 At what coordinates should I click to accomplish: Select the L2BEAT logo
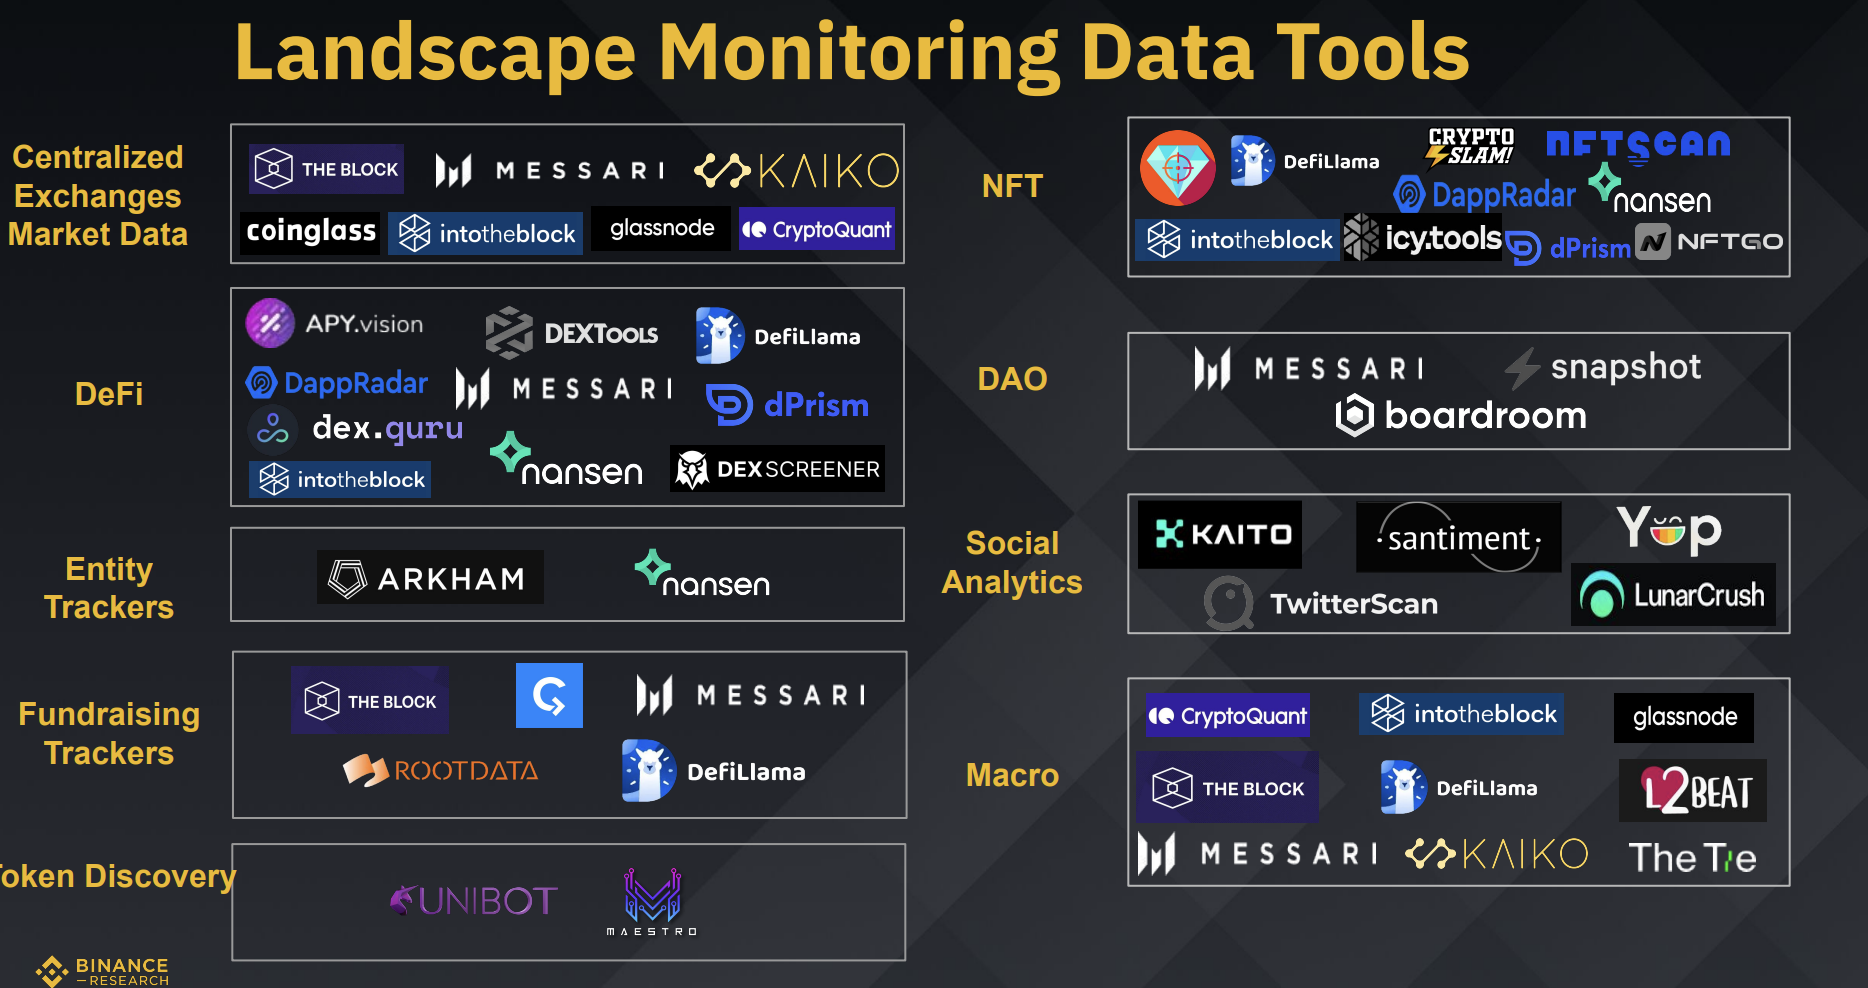[x=1693, y=791]
